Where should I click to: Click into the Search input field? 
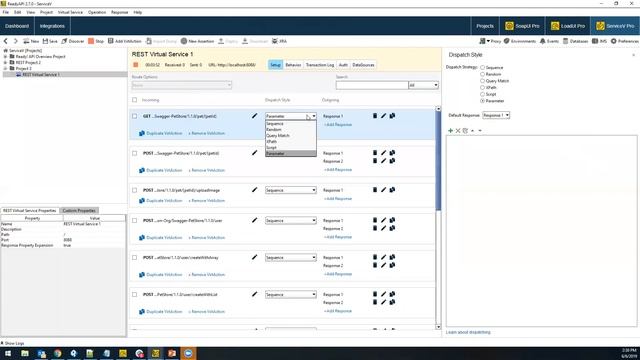[372, 85]
